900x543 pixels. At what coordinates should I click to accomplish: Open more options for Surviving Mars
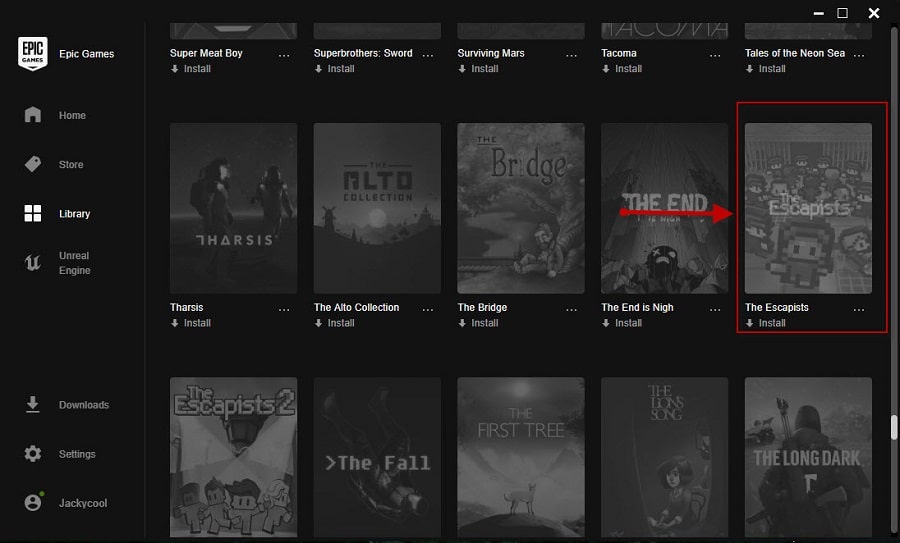571,56
